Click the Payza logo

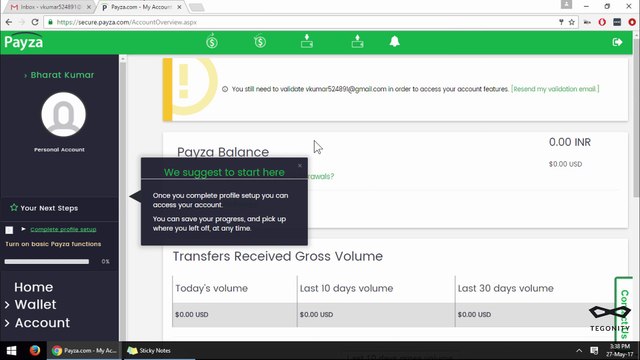(24, 42)
